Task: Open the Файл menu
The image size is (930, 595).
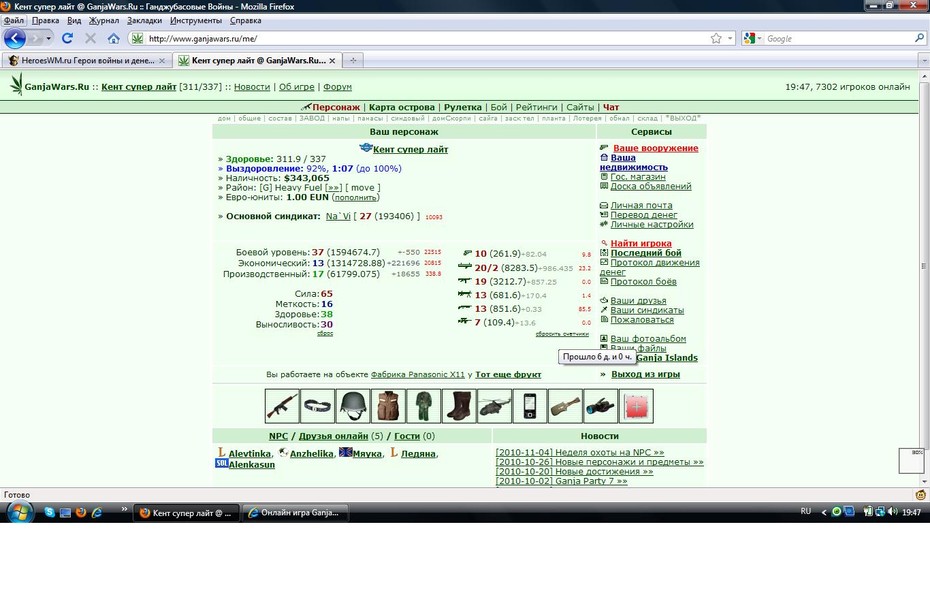Action: [14, 20]
